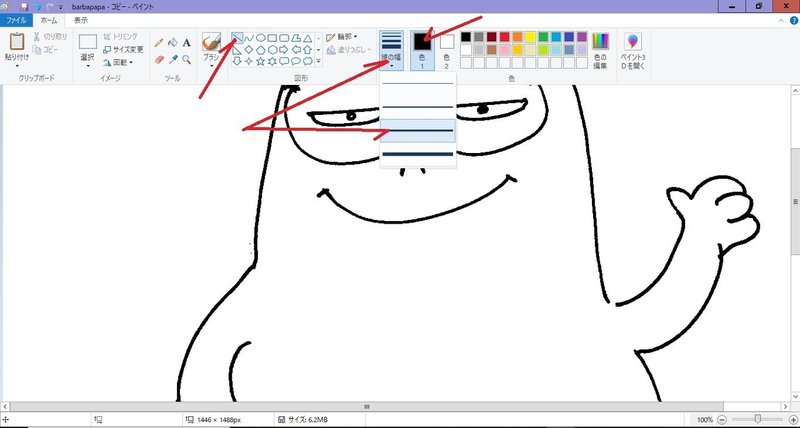Screen dimensions: 800x428
Task: Select the Oval callout shape
Action: tap(296, 61)
